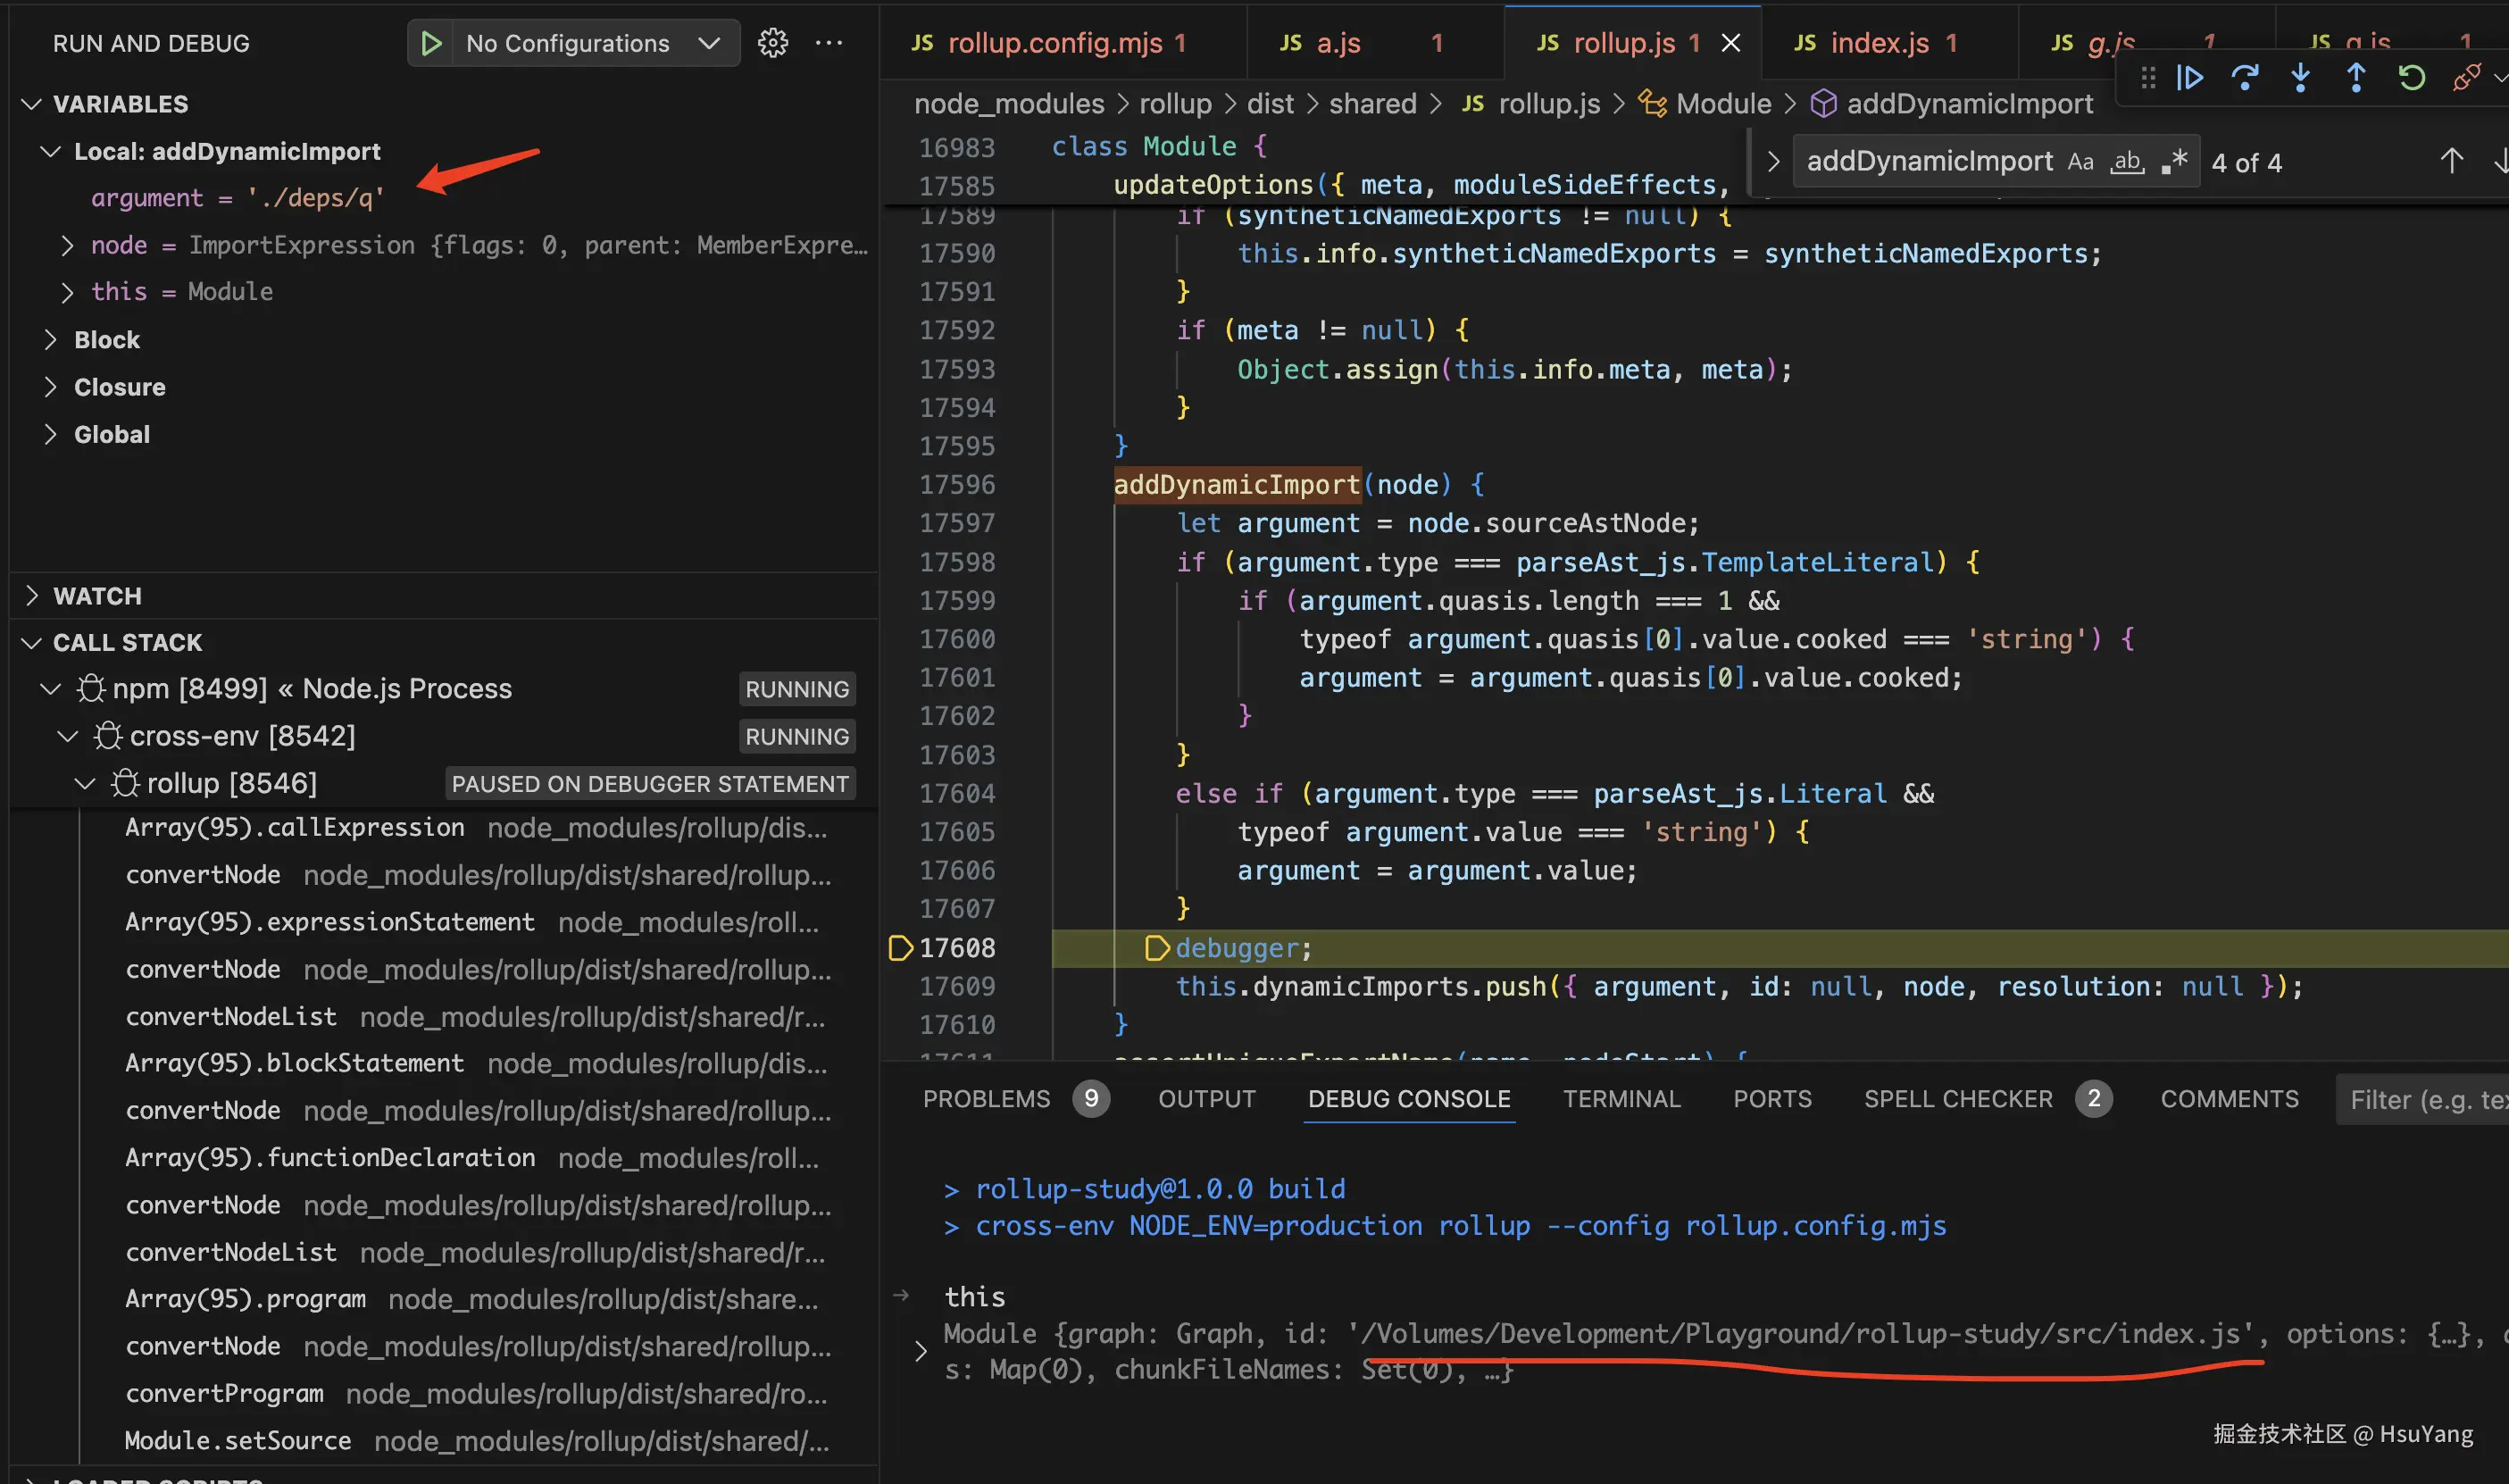Start debugging with green play button
The width and height of the screenshot is (2509, 1484).
point(431,43)
